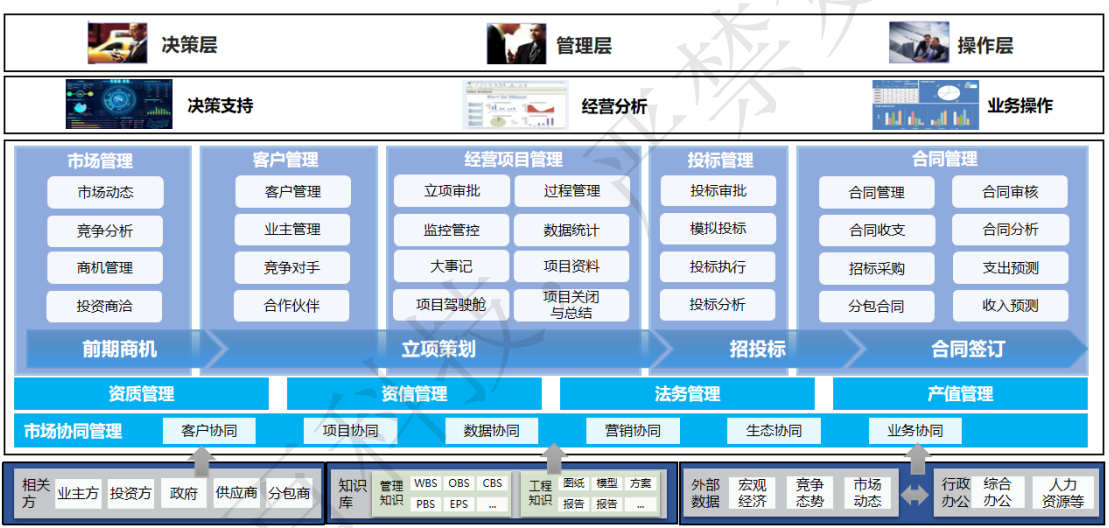
Task: Click the double-headed arrow beside 行政办公
Action: click(915, 495)
